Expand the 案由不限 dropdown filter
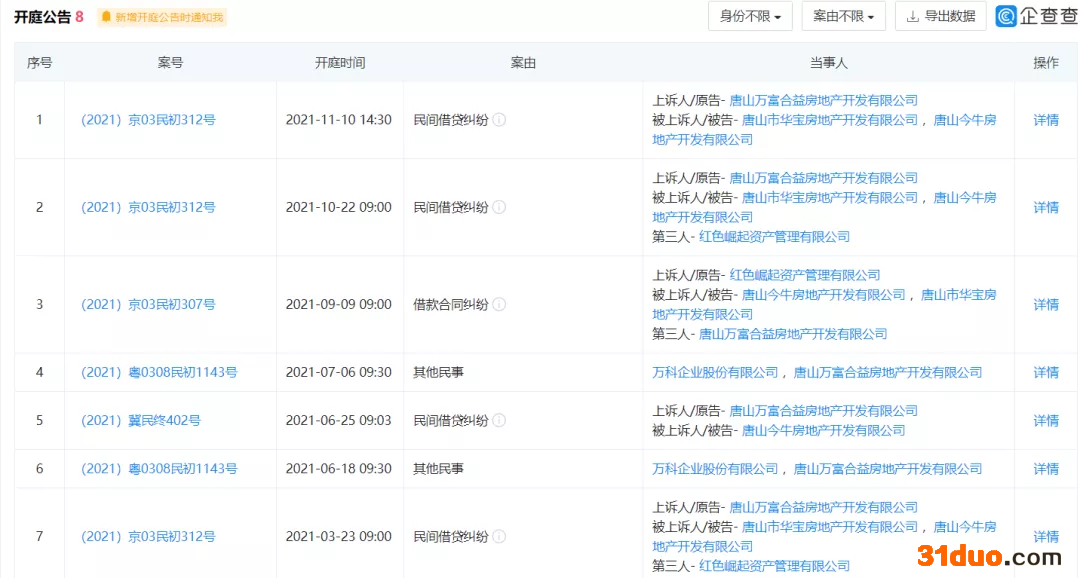 pos(843,16)
